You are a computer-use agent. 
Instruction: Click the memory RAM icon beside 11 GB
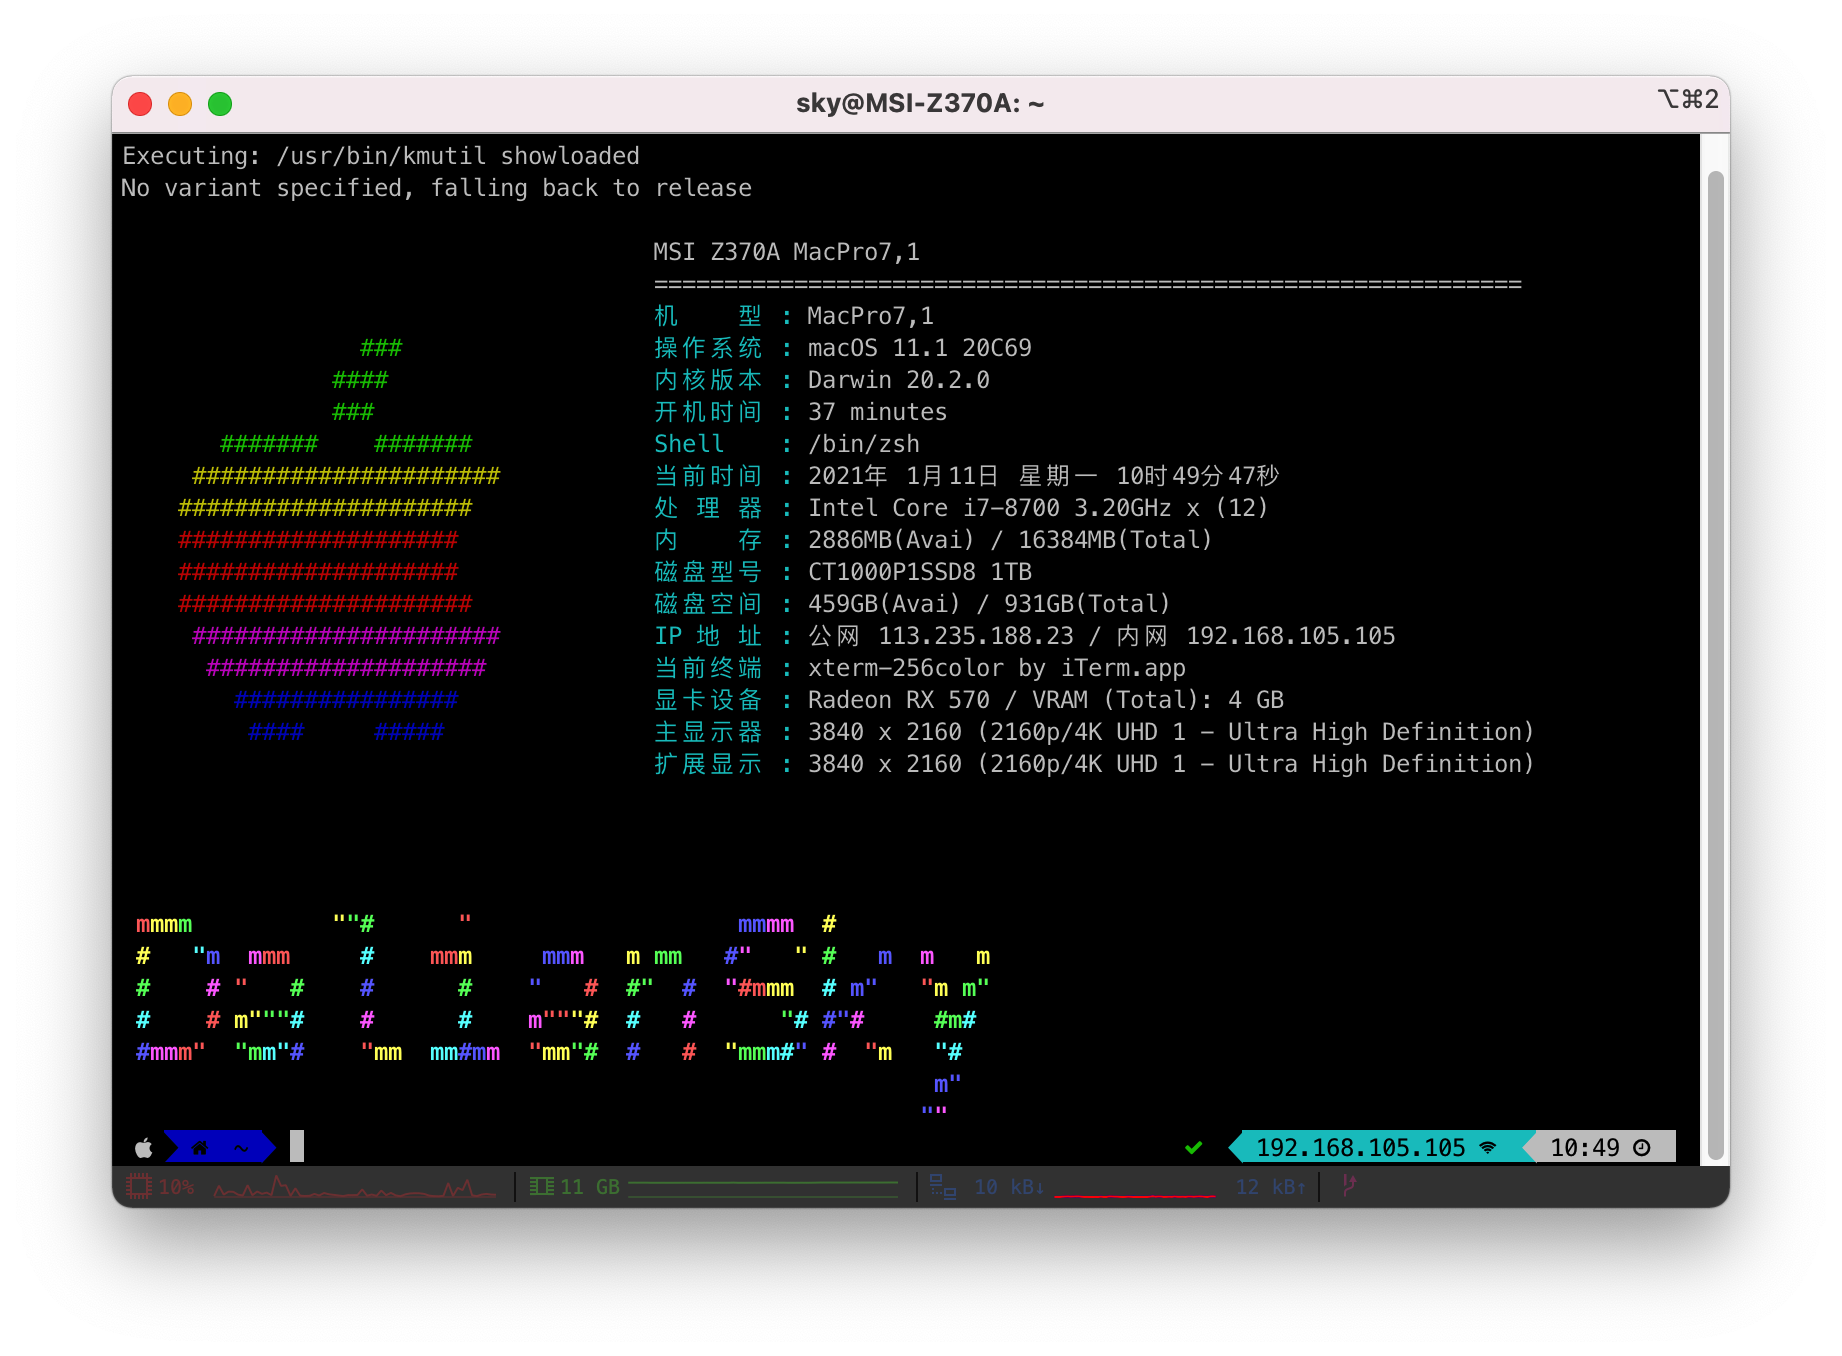542,1187
